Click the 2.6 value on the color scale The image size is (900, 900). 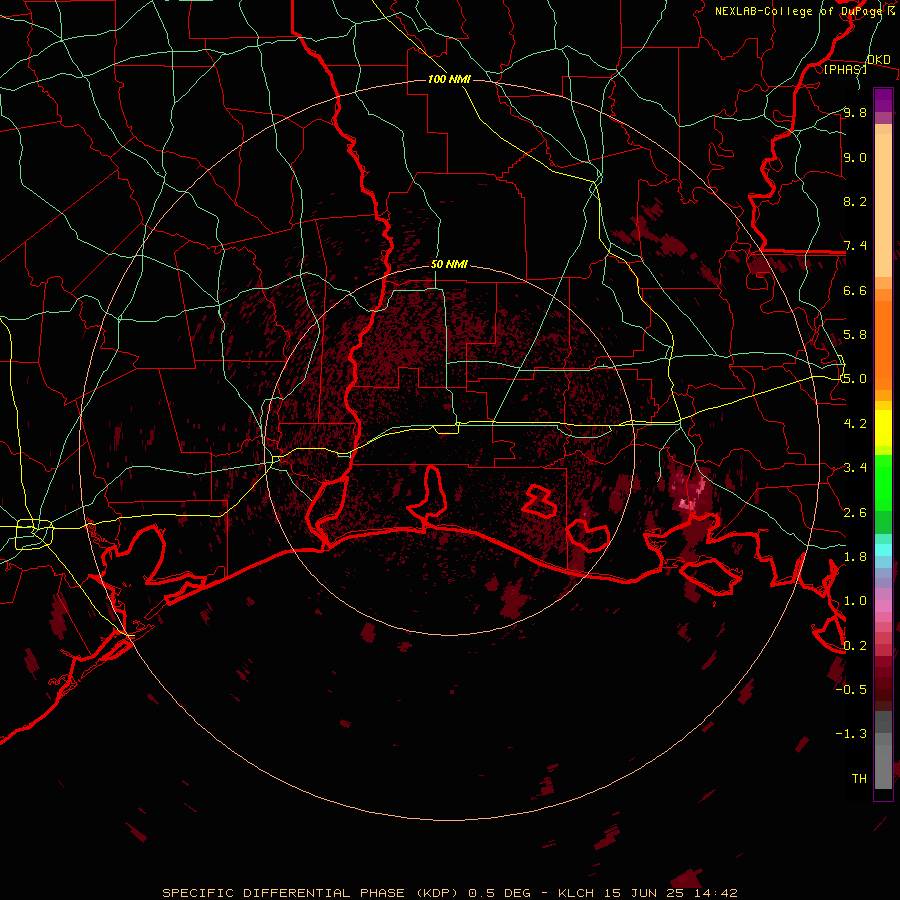point(855,513)
